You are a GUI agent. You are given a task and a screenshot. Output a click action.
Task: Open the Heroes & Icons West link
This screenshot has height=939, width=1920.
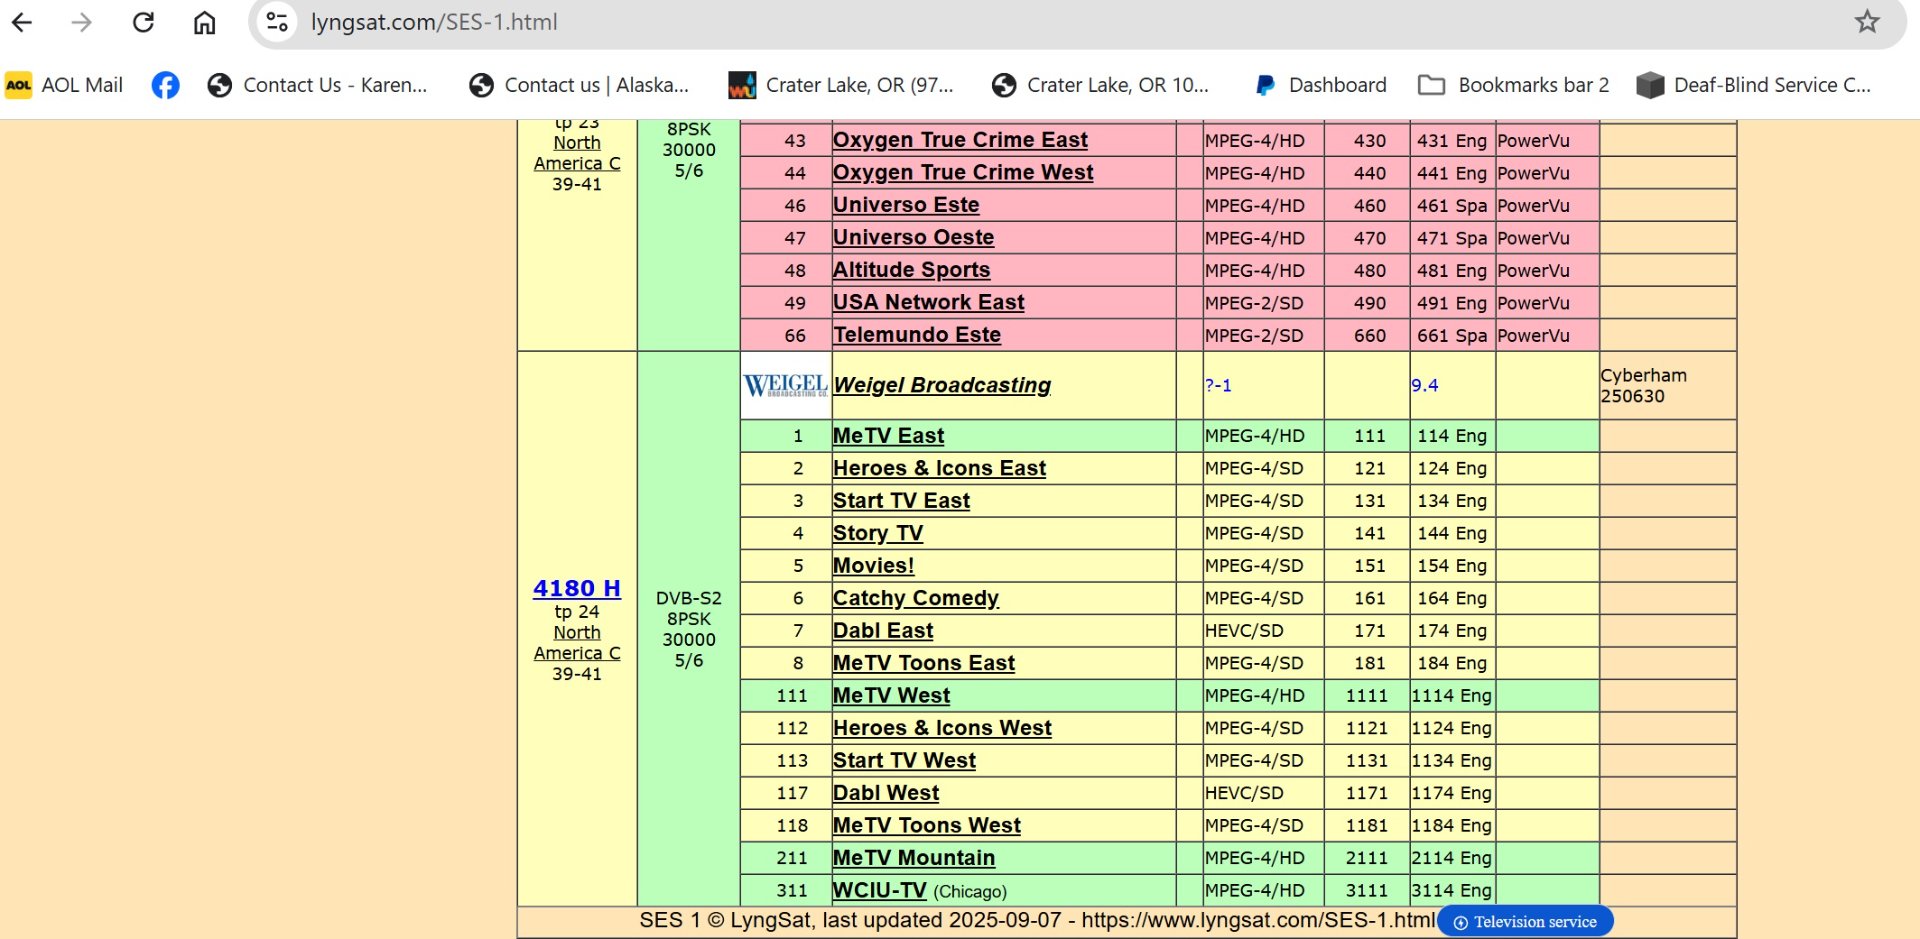[x=942, y=728]
